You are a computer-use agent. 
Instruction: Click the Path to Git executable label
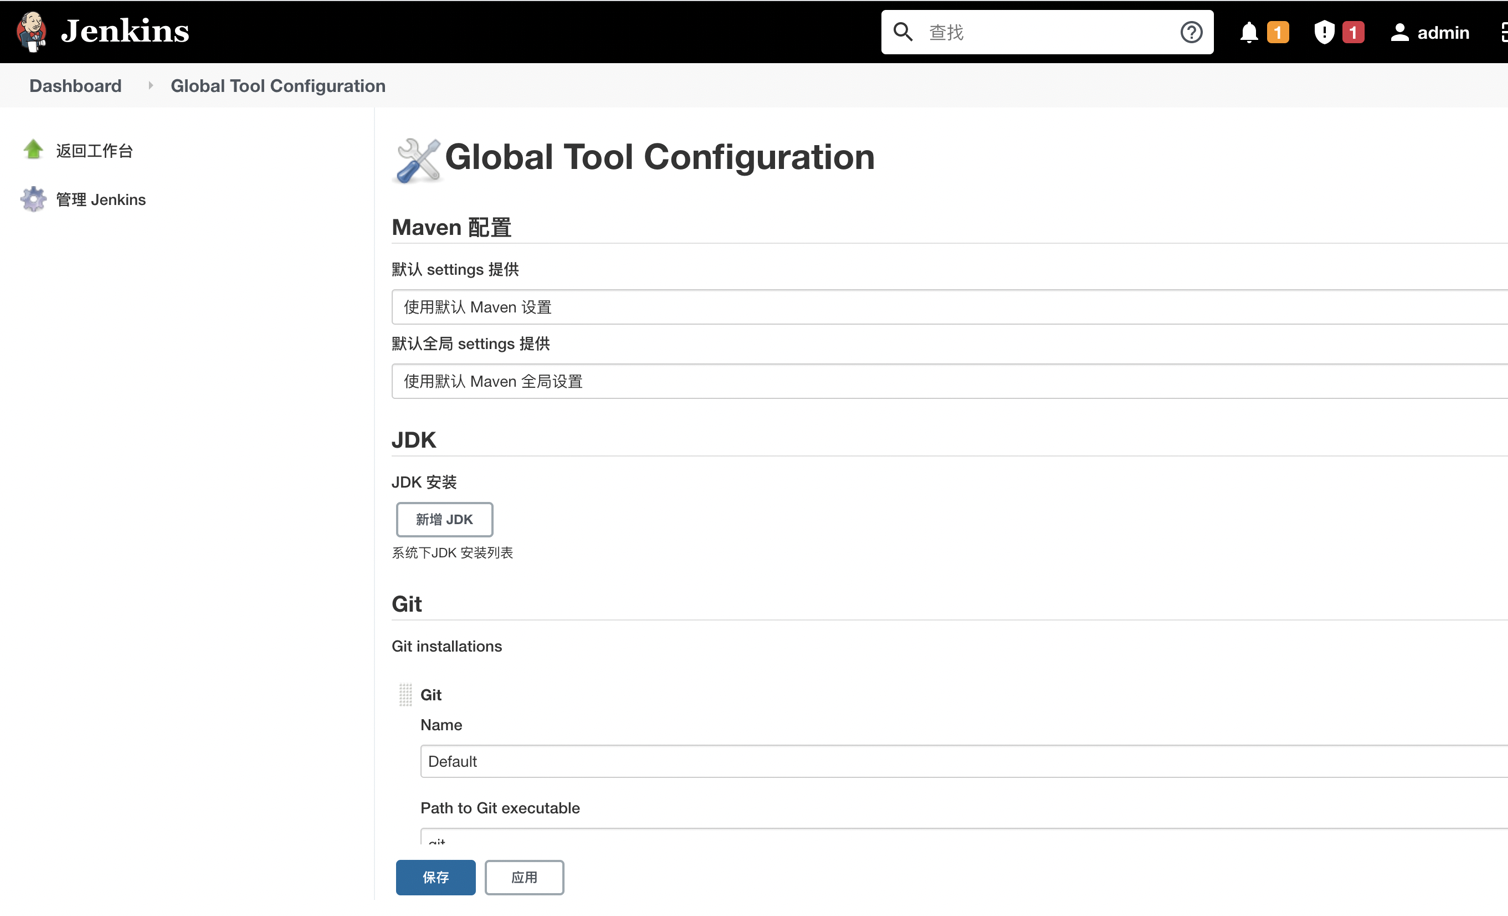pos(500,808)
